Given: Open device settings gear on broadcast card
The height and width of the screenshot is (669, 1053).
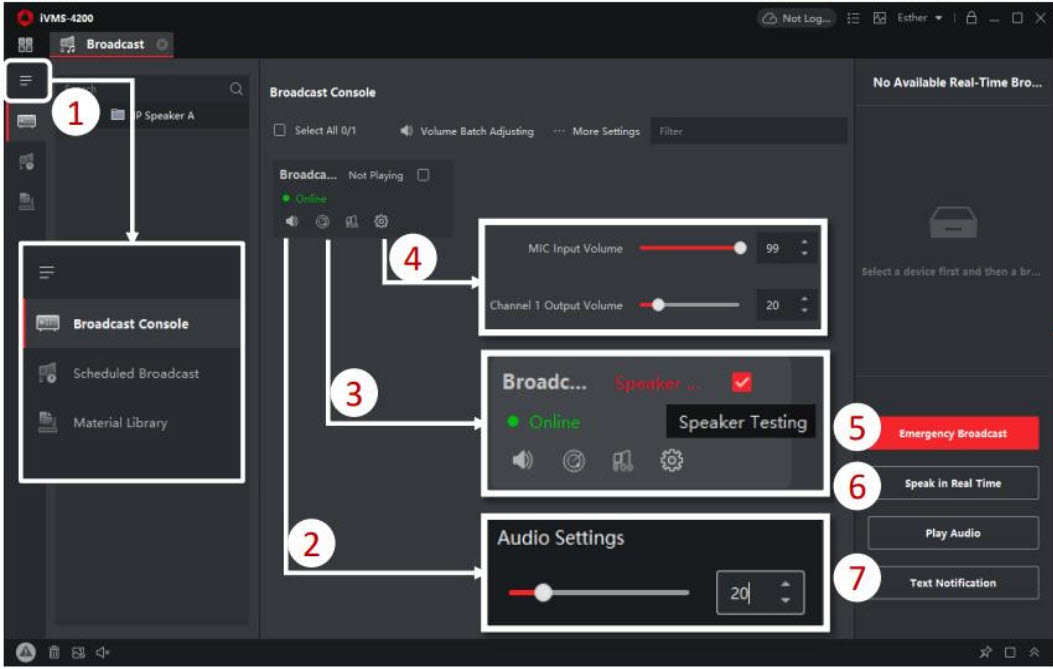Looking at the screenshot, I should [381, 222].
